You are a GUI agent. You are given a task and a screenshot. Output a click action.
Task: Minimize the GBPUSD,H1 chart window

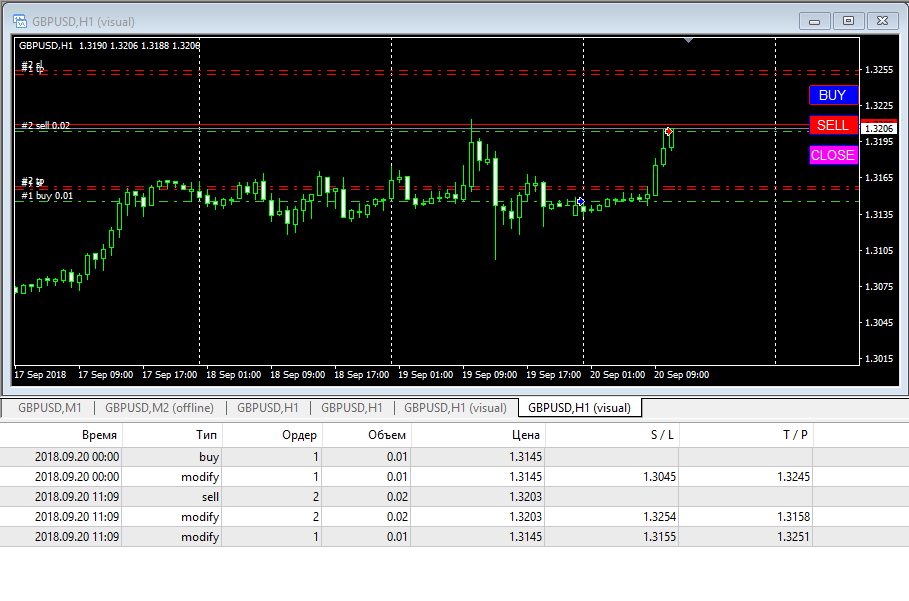(817, 20)
